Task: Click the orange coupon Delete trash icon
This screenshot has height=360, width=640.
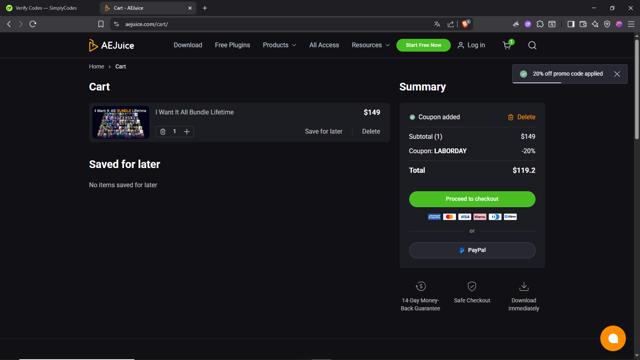Action: pyautogui.click(x=510, y=117)
